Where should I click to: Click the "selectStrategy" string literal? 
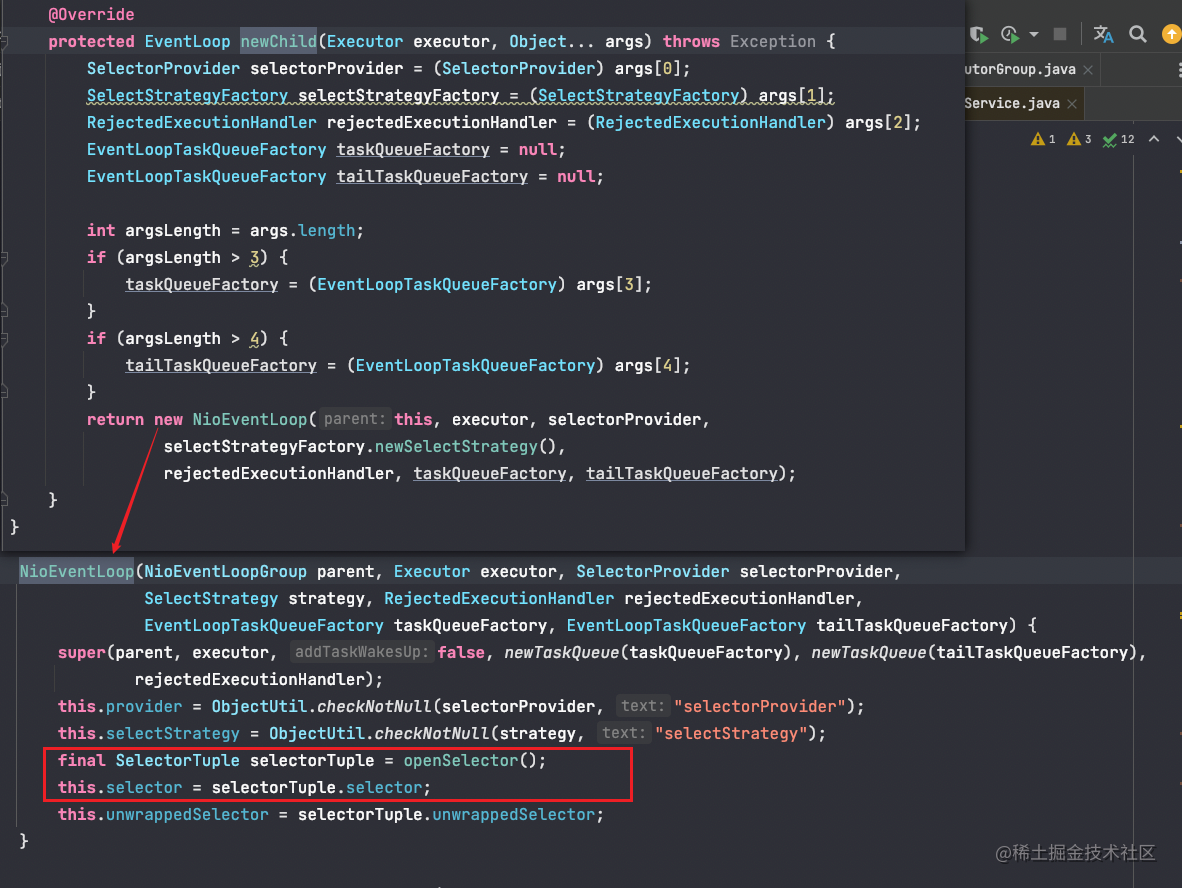(x=731, y=733)
